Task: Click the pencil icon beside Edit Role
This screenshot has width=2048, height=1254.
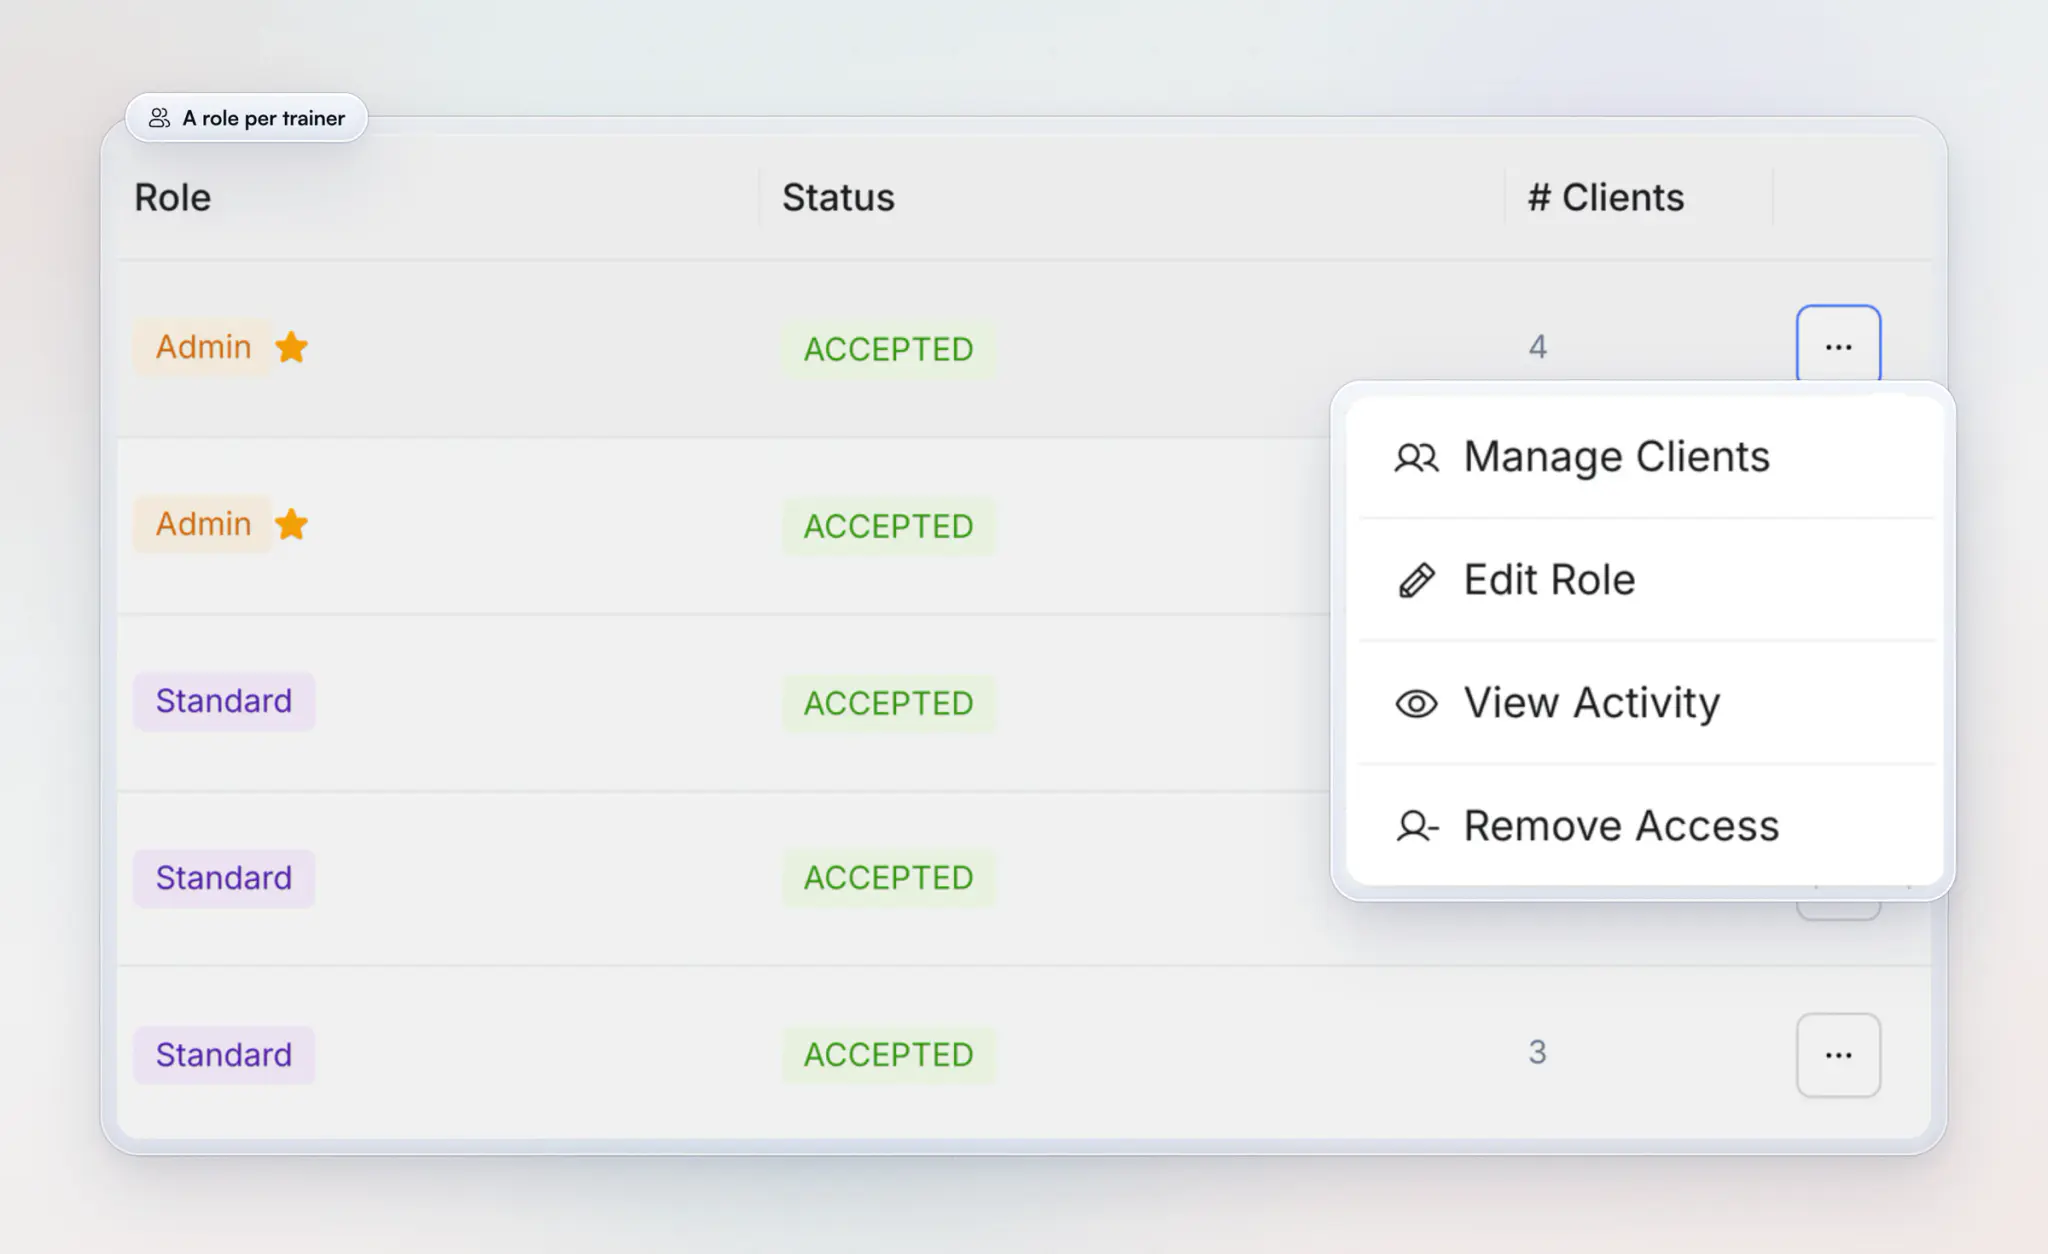Action: point(1416,580)
